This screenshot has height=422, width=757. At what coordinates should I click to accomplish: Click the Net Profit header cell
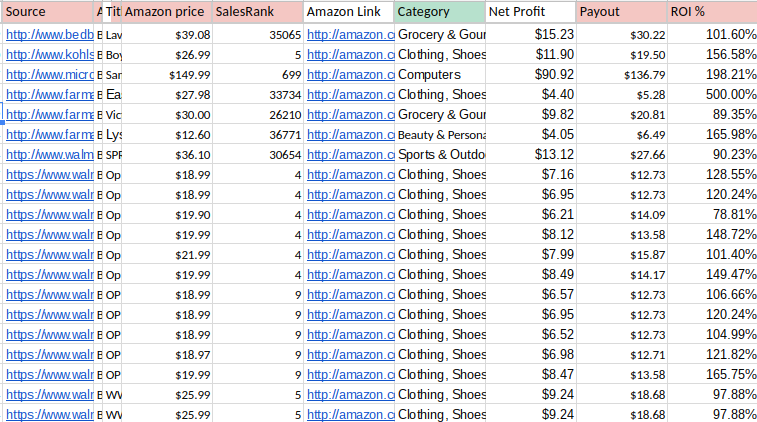[531, 12]
